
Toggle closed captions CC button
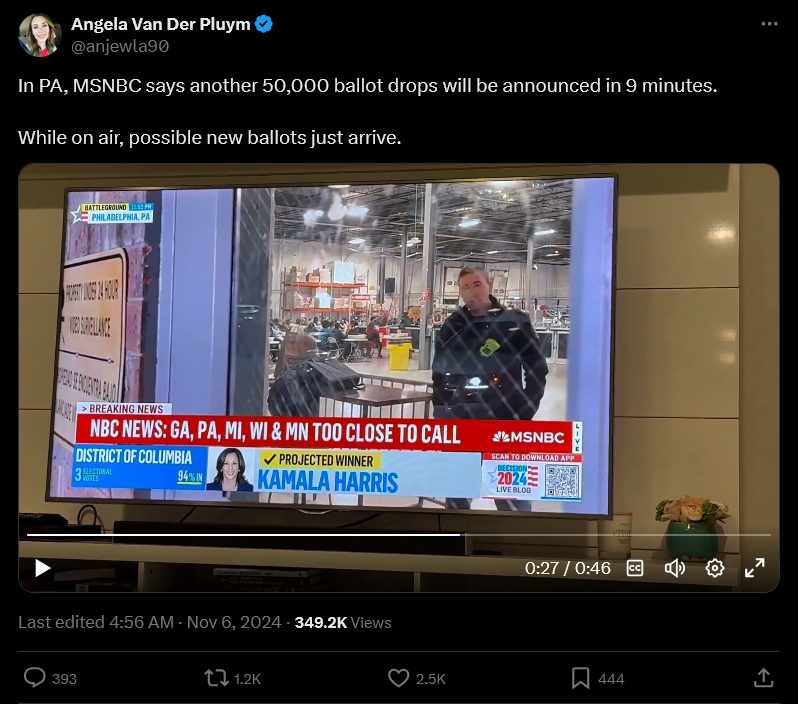pos(635,568)
